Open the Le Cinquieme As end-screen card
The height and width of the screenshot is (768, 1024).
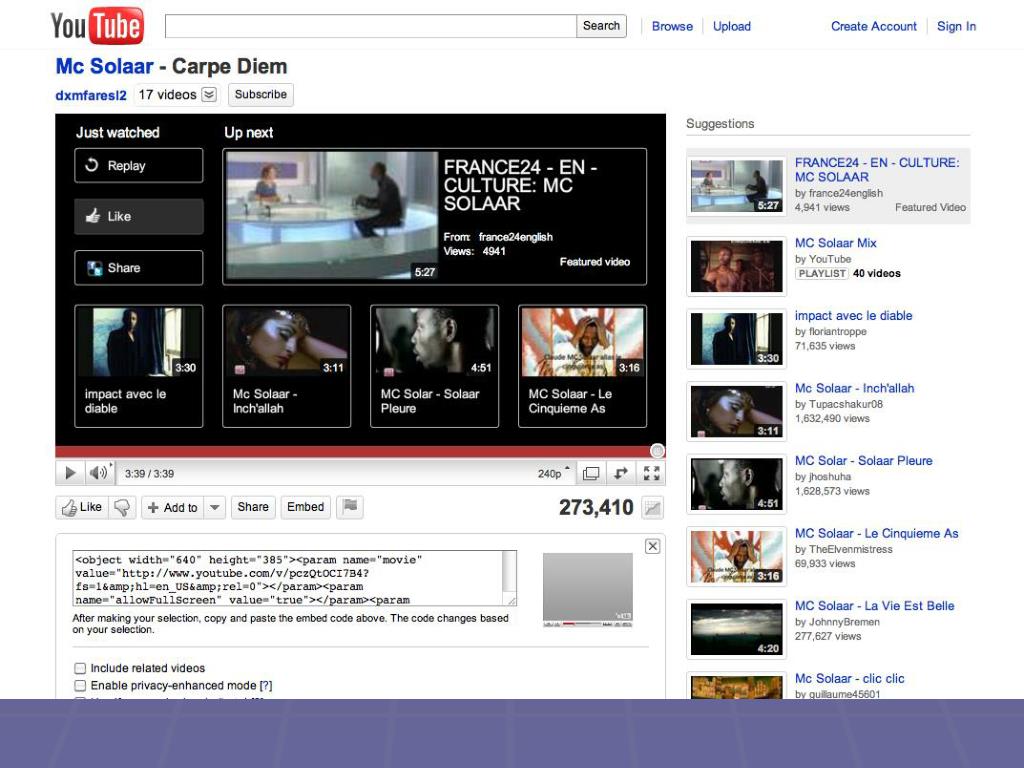583,366
